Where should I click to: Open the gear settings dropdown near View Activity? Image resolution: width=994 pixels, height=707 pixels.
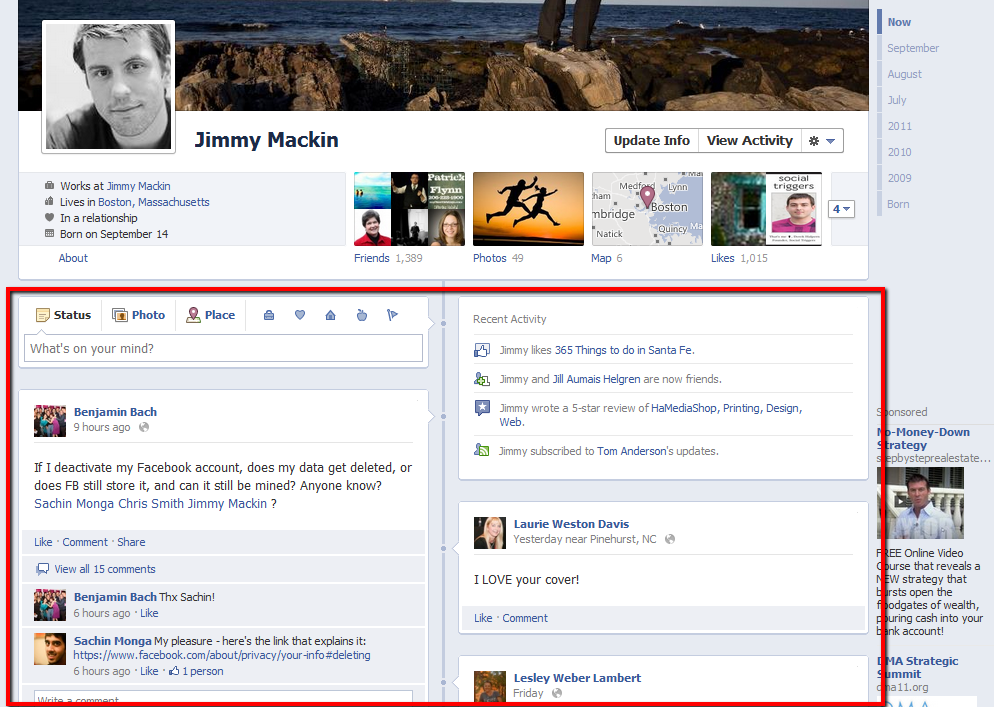click(x=822, y=141)
